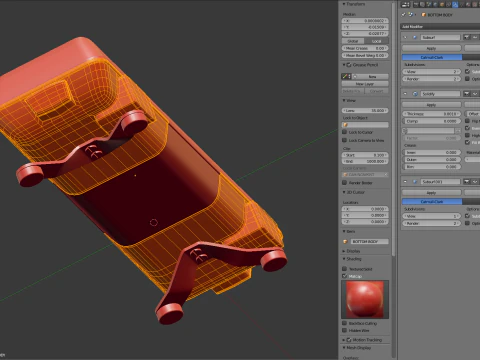
Task: Toggle Even Thickness checkbox in Solidify
Action: (467, 128)
